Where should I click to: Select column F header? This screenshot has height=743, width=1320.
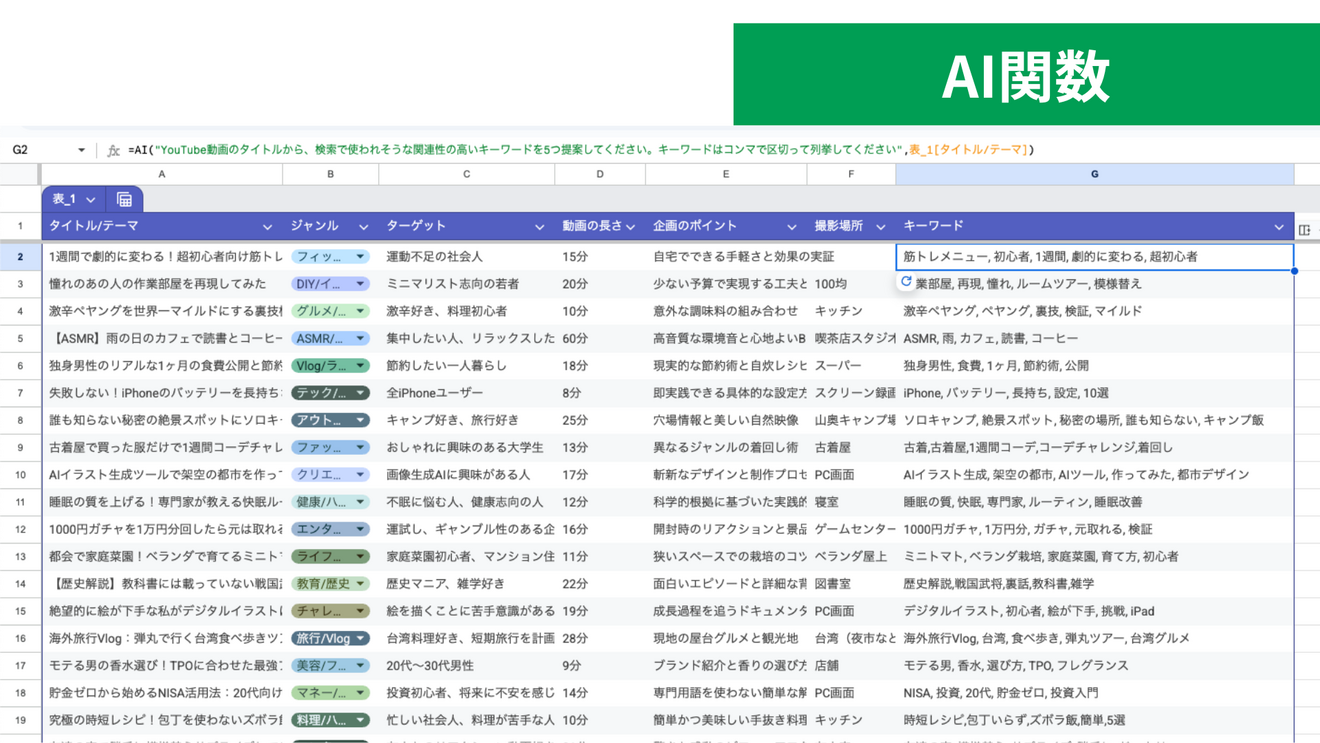click(851, 174)
